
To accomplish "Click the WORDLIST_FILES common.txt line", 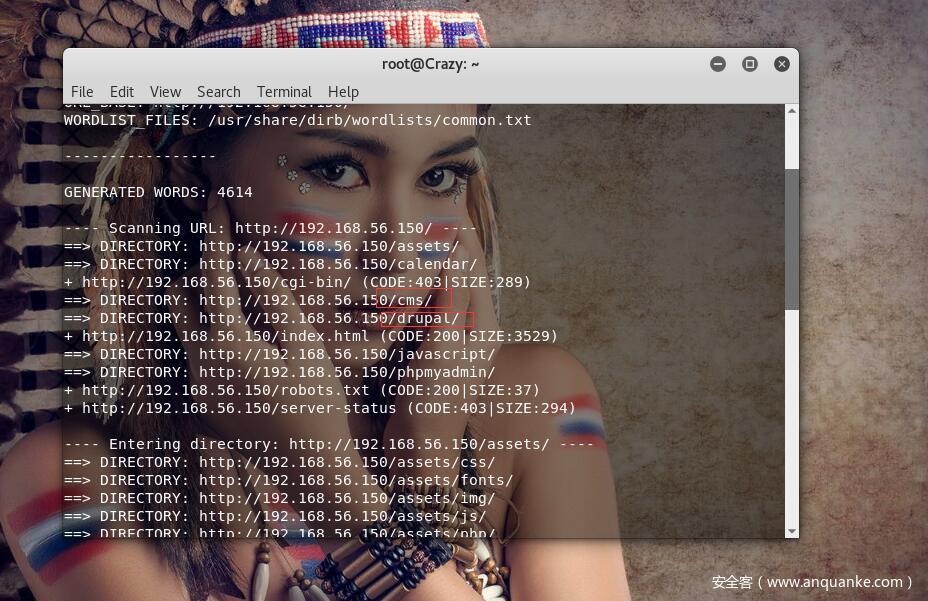I will click(298, 120).
